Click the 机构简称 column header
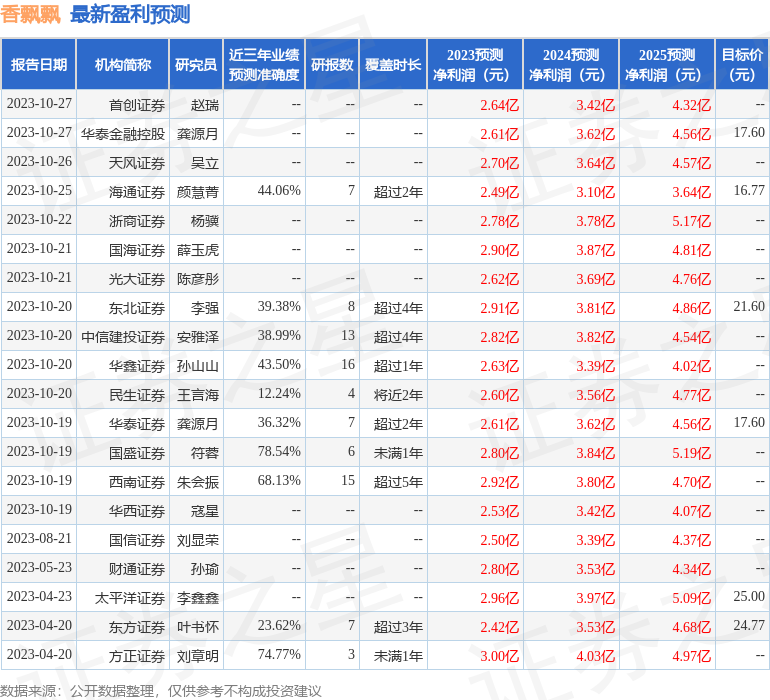 click(x=123, y=64)
